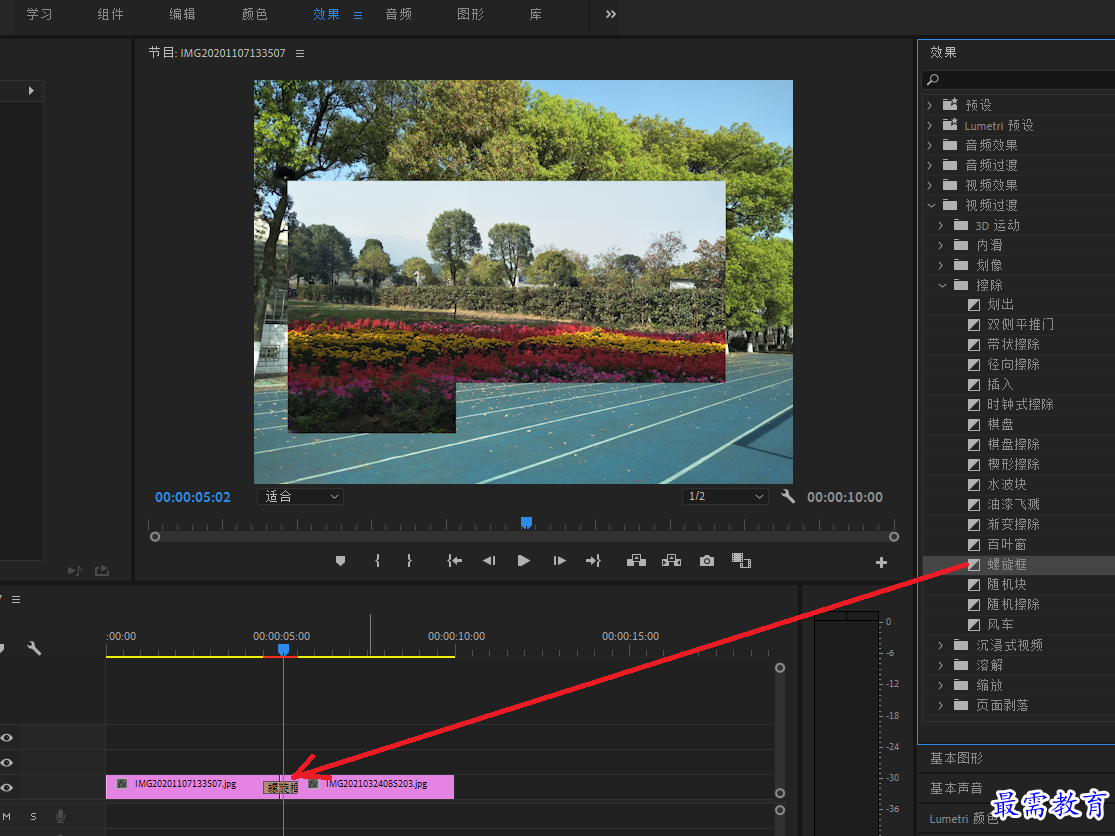Open timeline wrench display settings
The height and width of the screenshot is (836, 1115).
[x=34, y=648]
